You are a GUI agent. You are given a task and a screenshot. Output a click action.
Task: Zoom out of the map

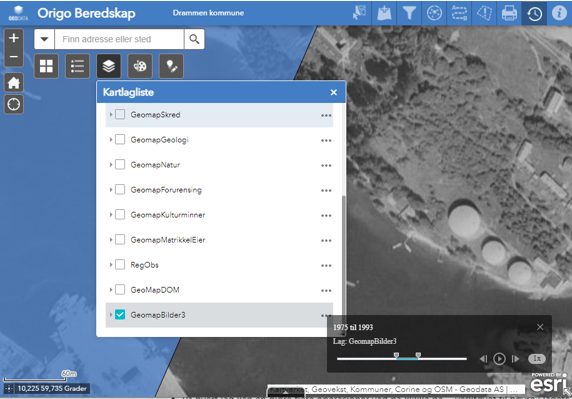pyautogui.click(x=14, y=57)
